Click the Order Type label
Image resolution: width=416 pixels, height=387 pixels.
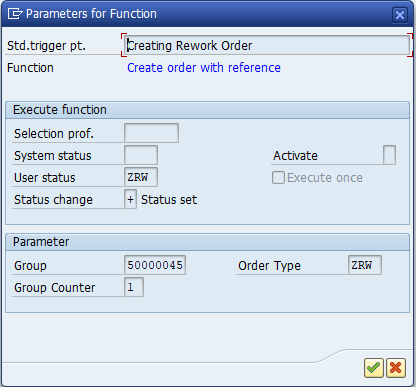(269, 266)
